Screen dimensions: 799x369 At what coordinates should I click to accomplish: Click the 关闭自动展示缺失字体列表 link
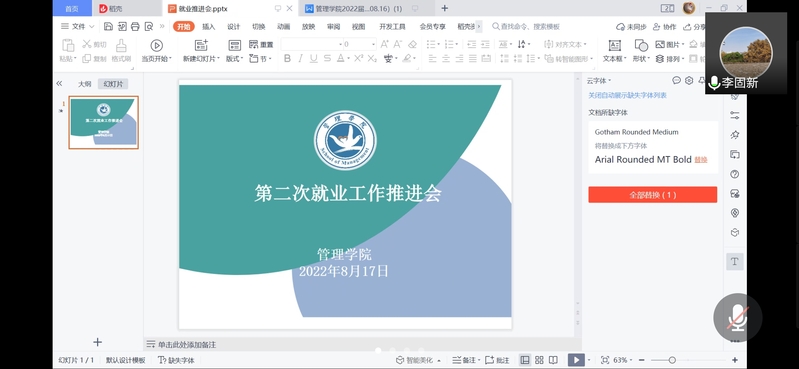click(x=627, y=95)
